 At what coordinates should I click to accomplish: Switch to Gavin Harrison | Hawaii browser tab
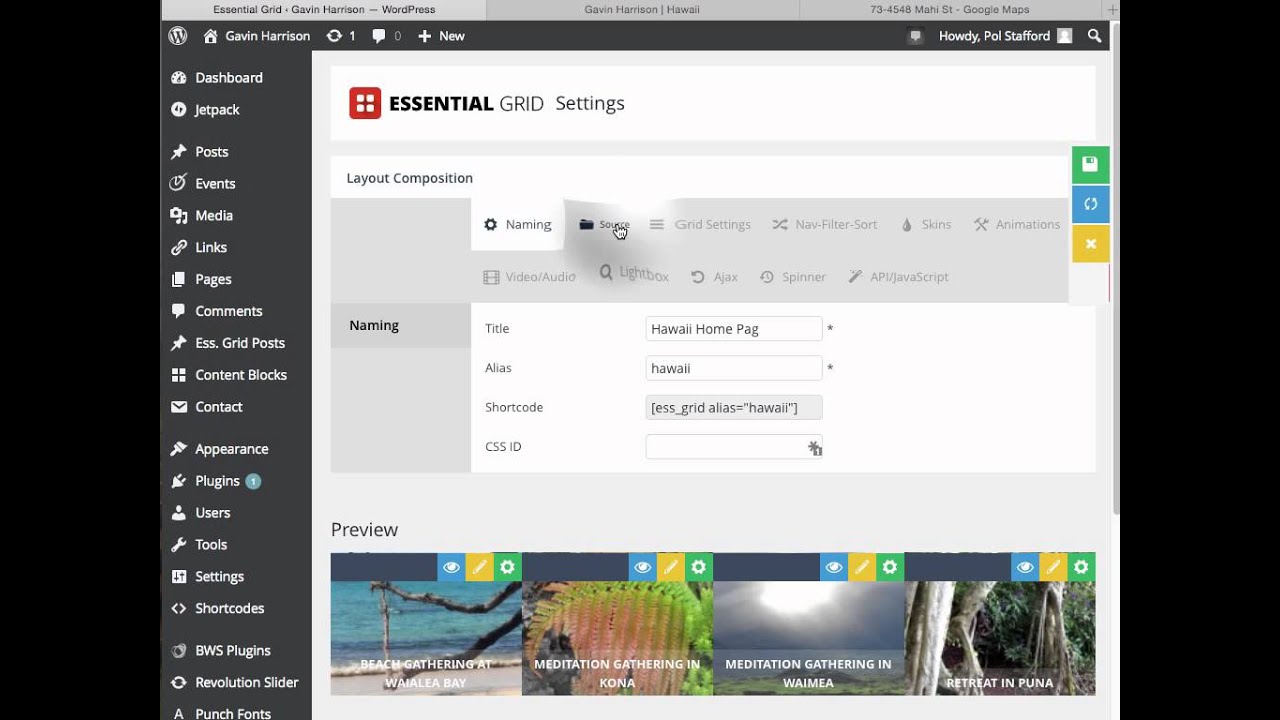(x=641, y=9)
